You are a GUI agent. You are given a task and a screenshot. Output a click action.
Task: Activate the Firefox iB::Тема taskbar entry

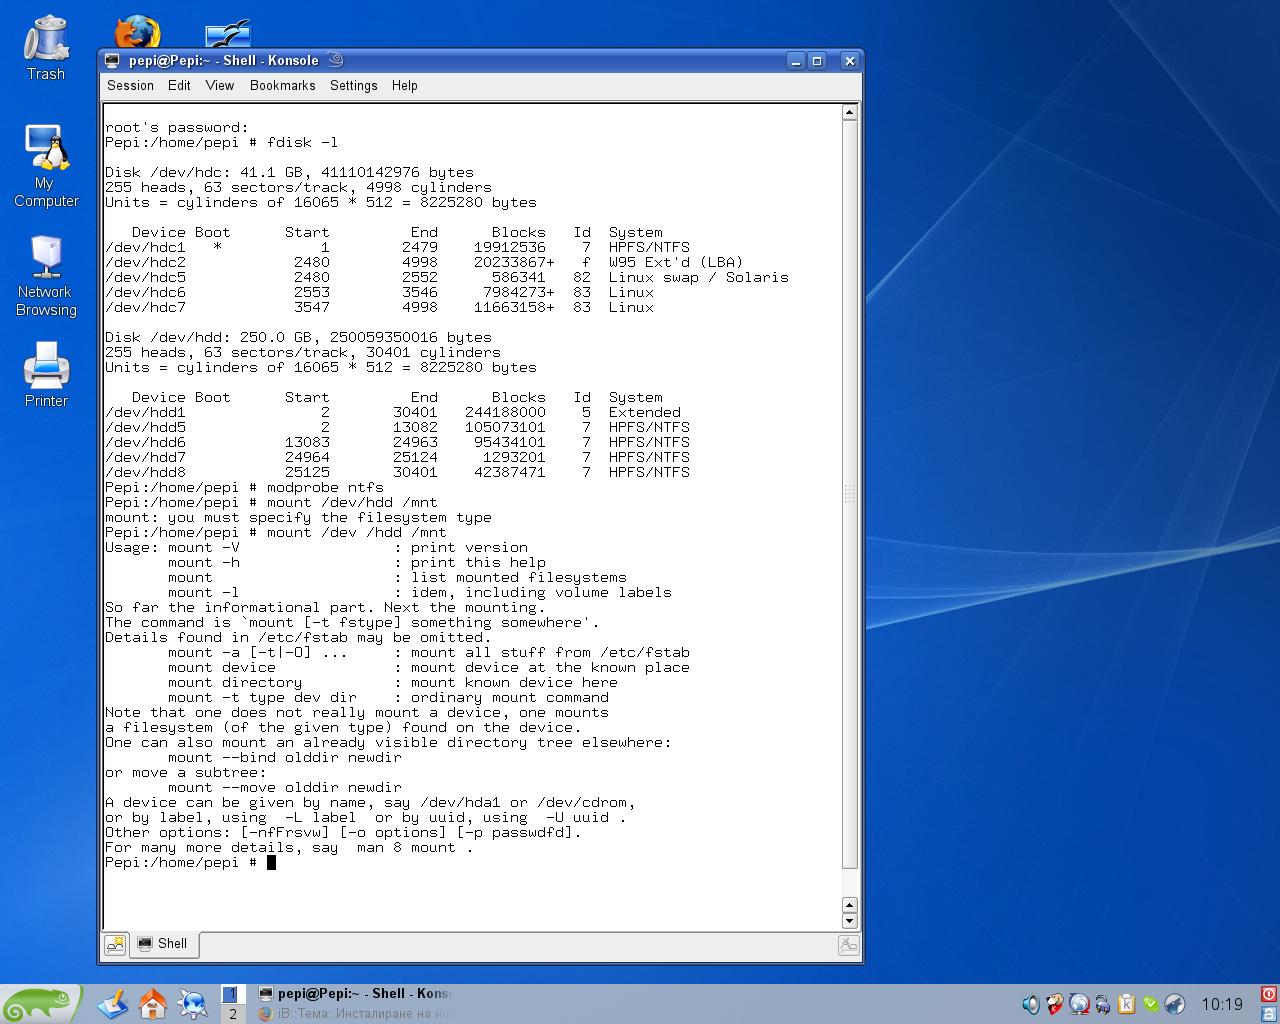click(x=355, y=1014)
